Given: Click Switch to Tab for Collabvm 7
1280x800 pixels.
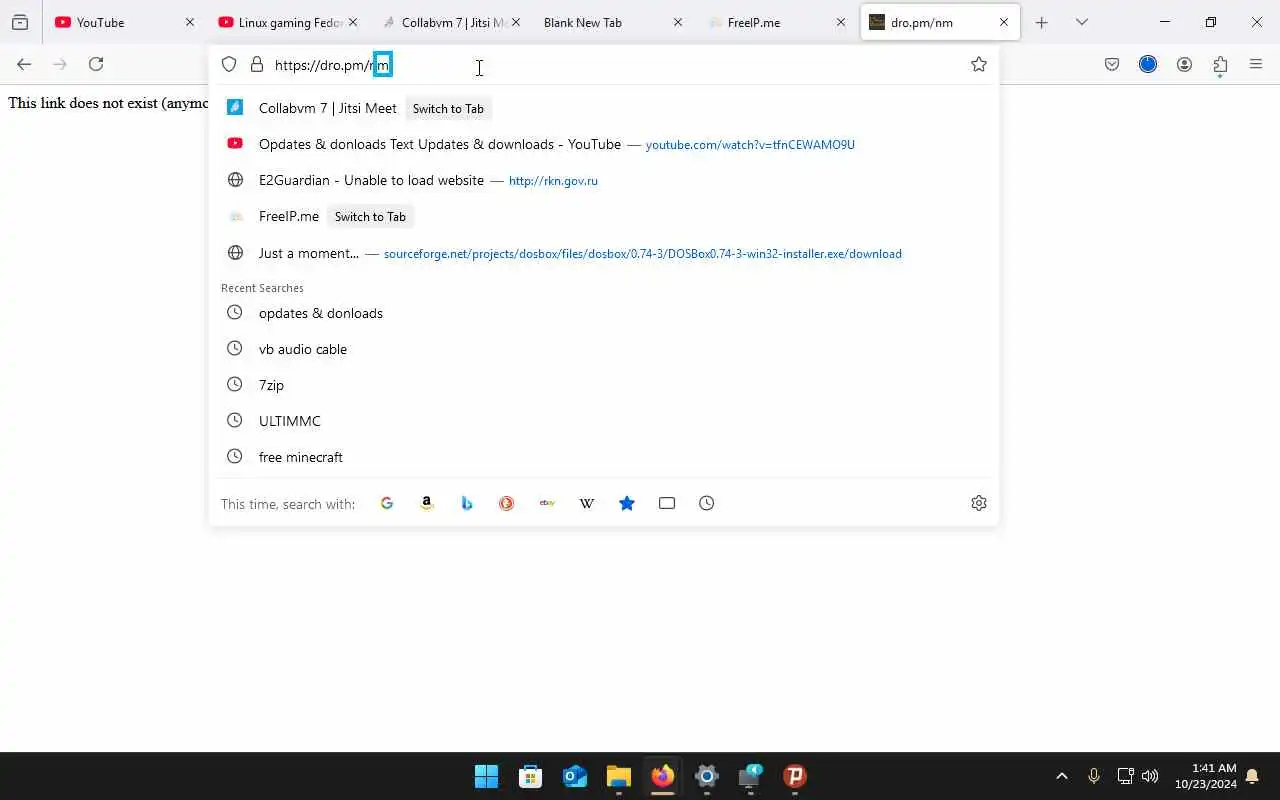Looking at the screenshot, I should click(x=448, y=108).
